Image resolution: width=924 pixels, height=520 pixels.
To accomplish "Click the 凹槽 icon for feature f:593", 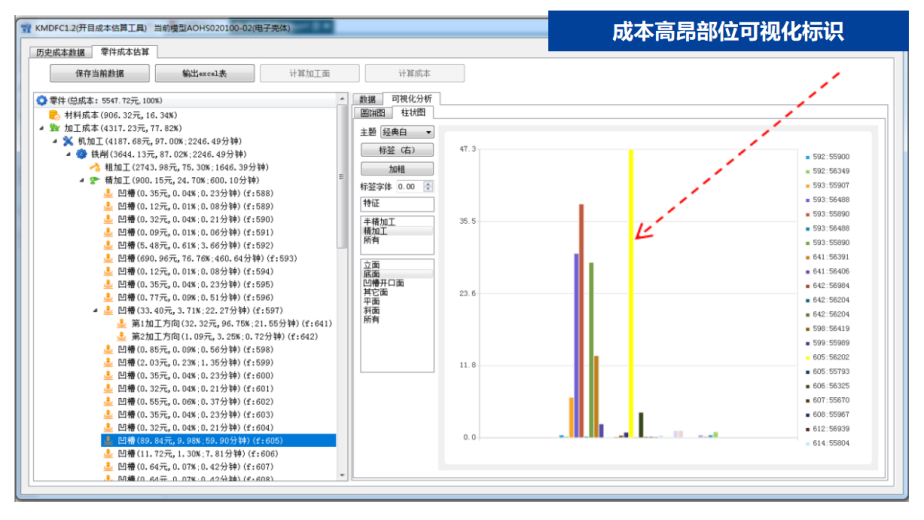I will point(108,258).
